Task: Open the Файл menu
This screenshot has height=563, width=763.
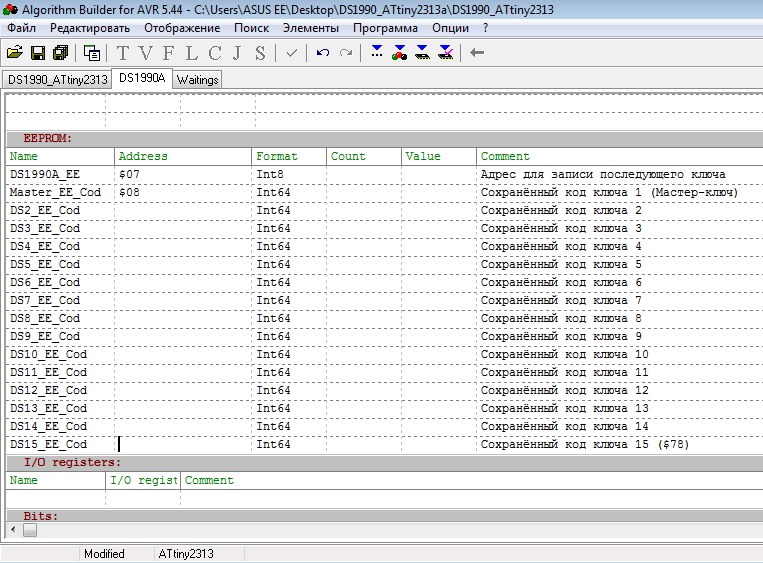Action: [x=21, y=28]
